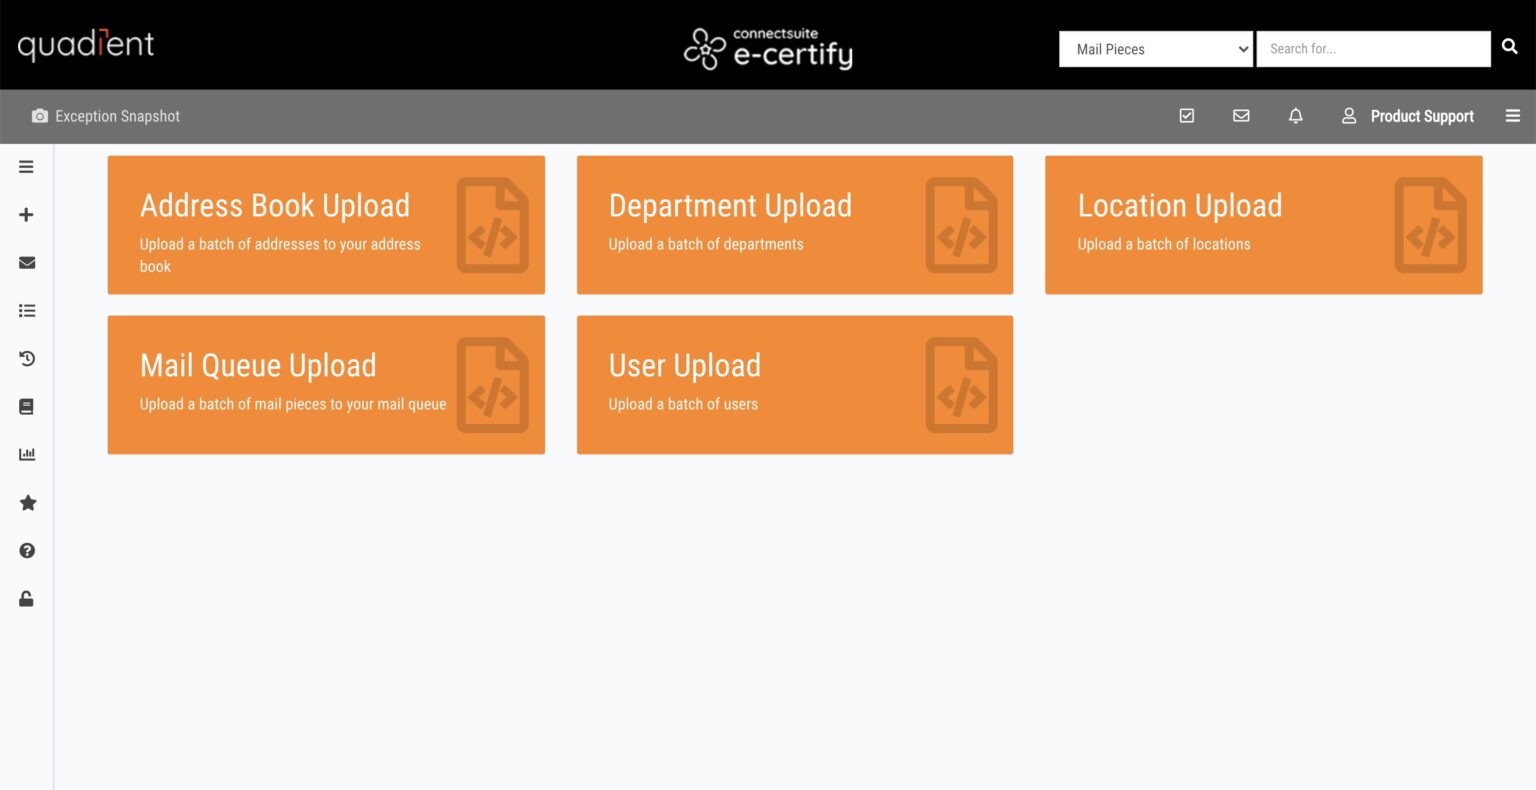
Task: Open the Address Book Upload panel
Action: (x=326, y=224)
